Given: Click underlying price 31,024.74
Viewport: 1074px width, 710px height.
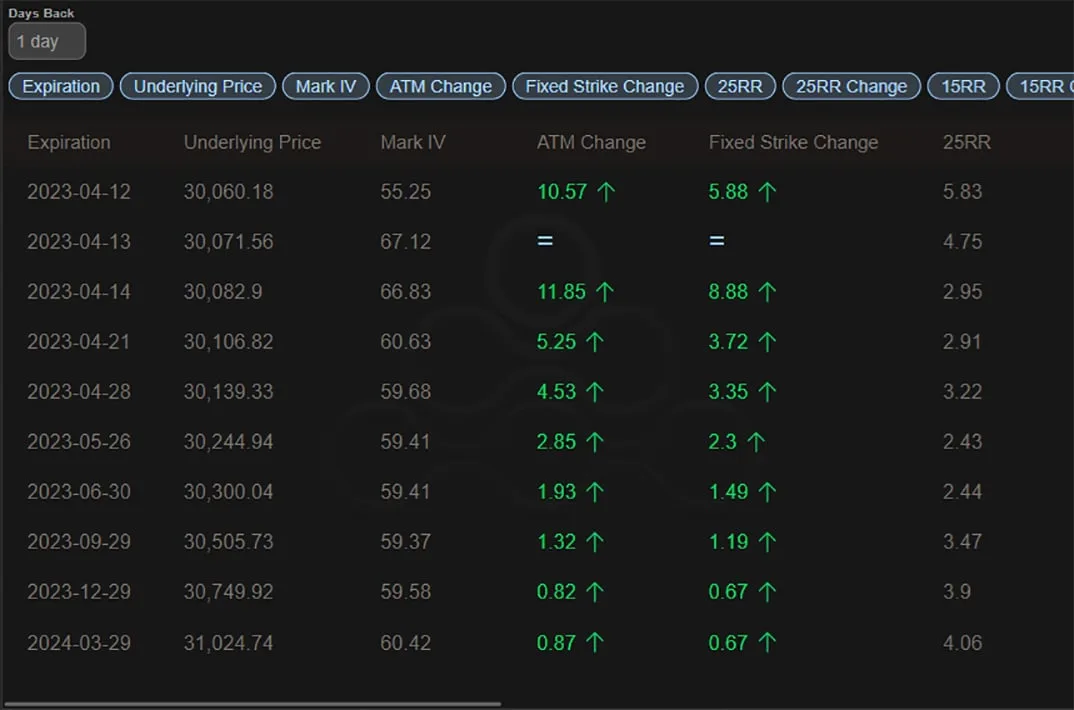Looking at the screenshot, I should [x=228, y=643].
